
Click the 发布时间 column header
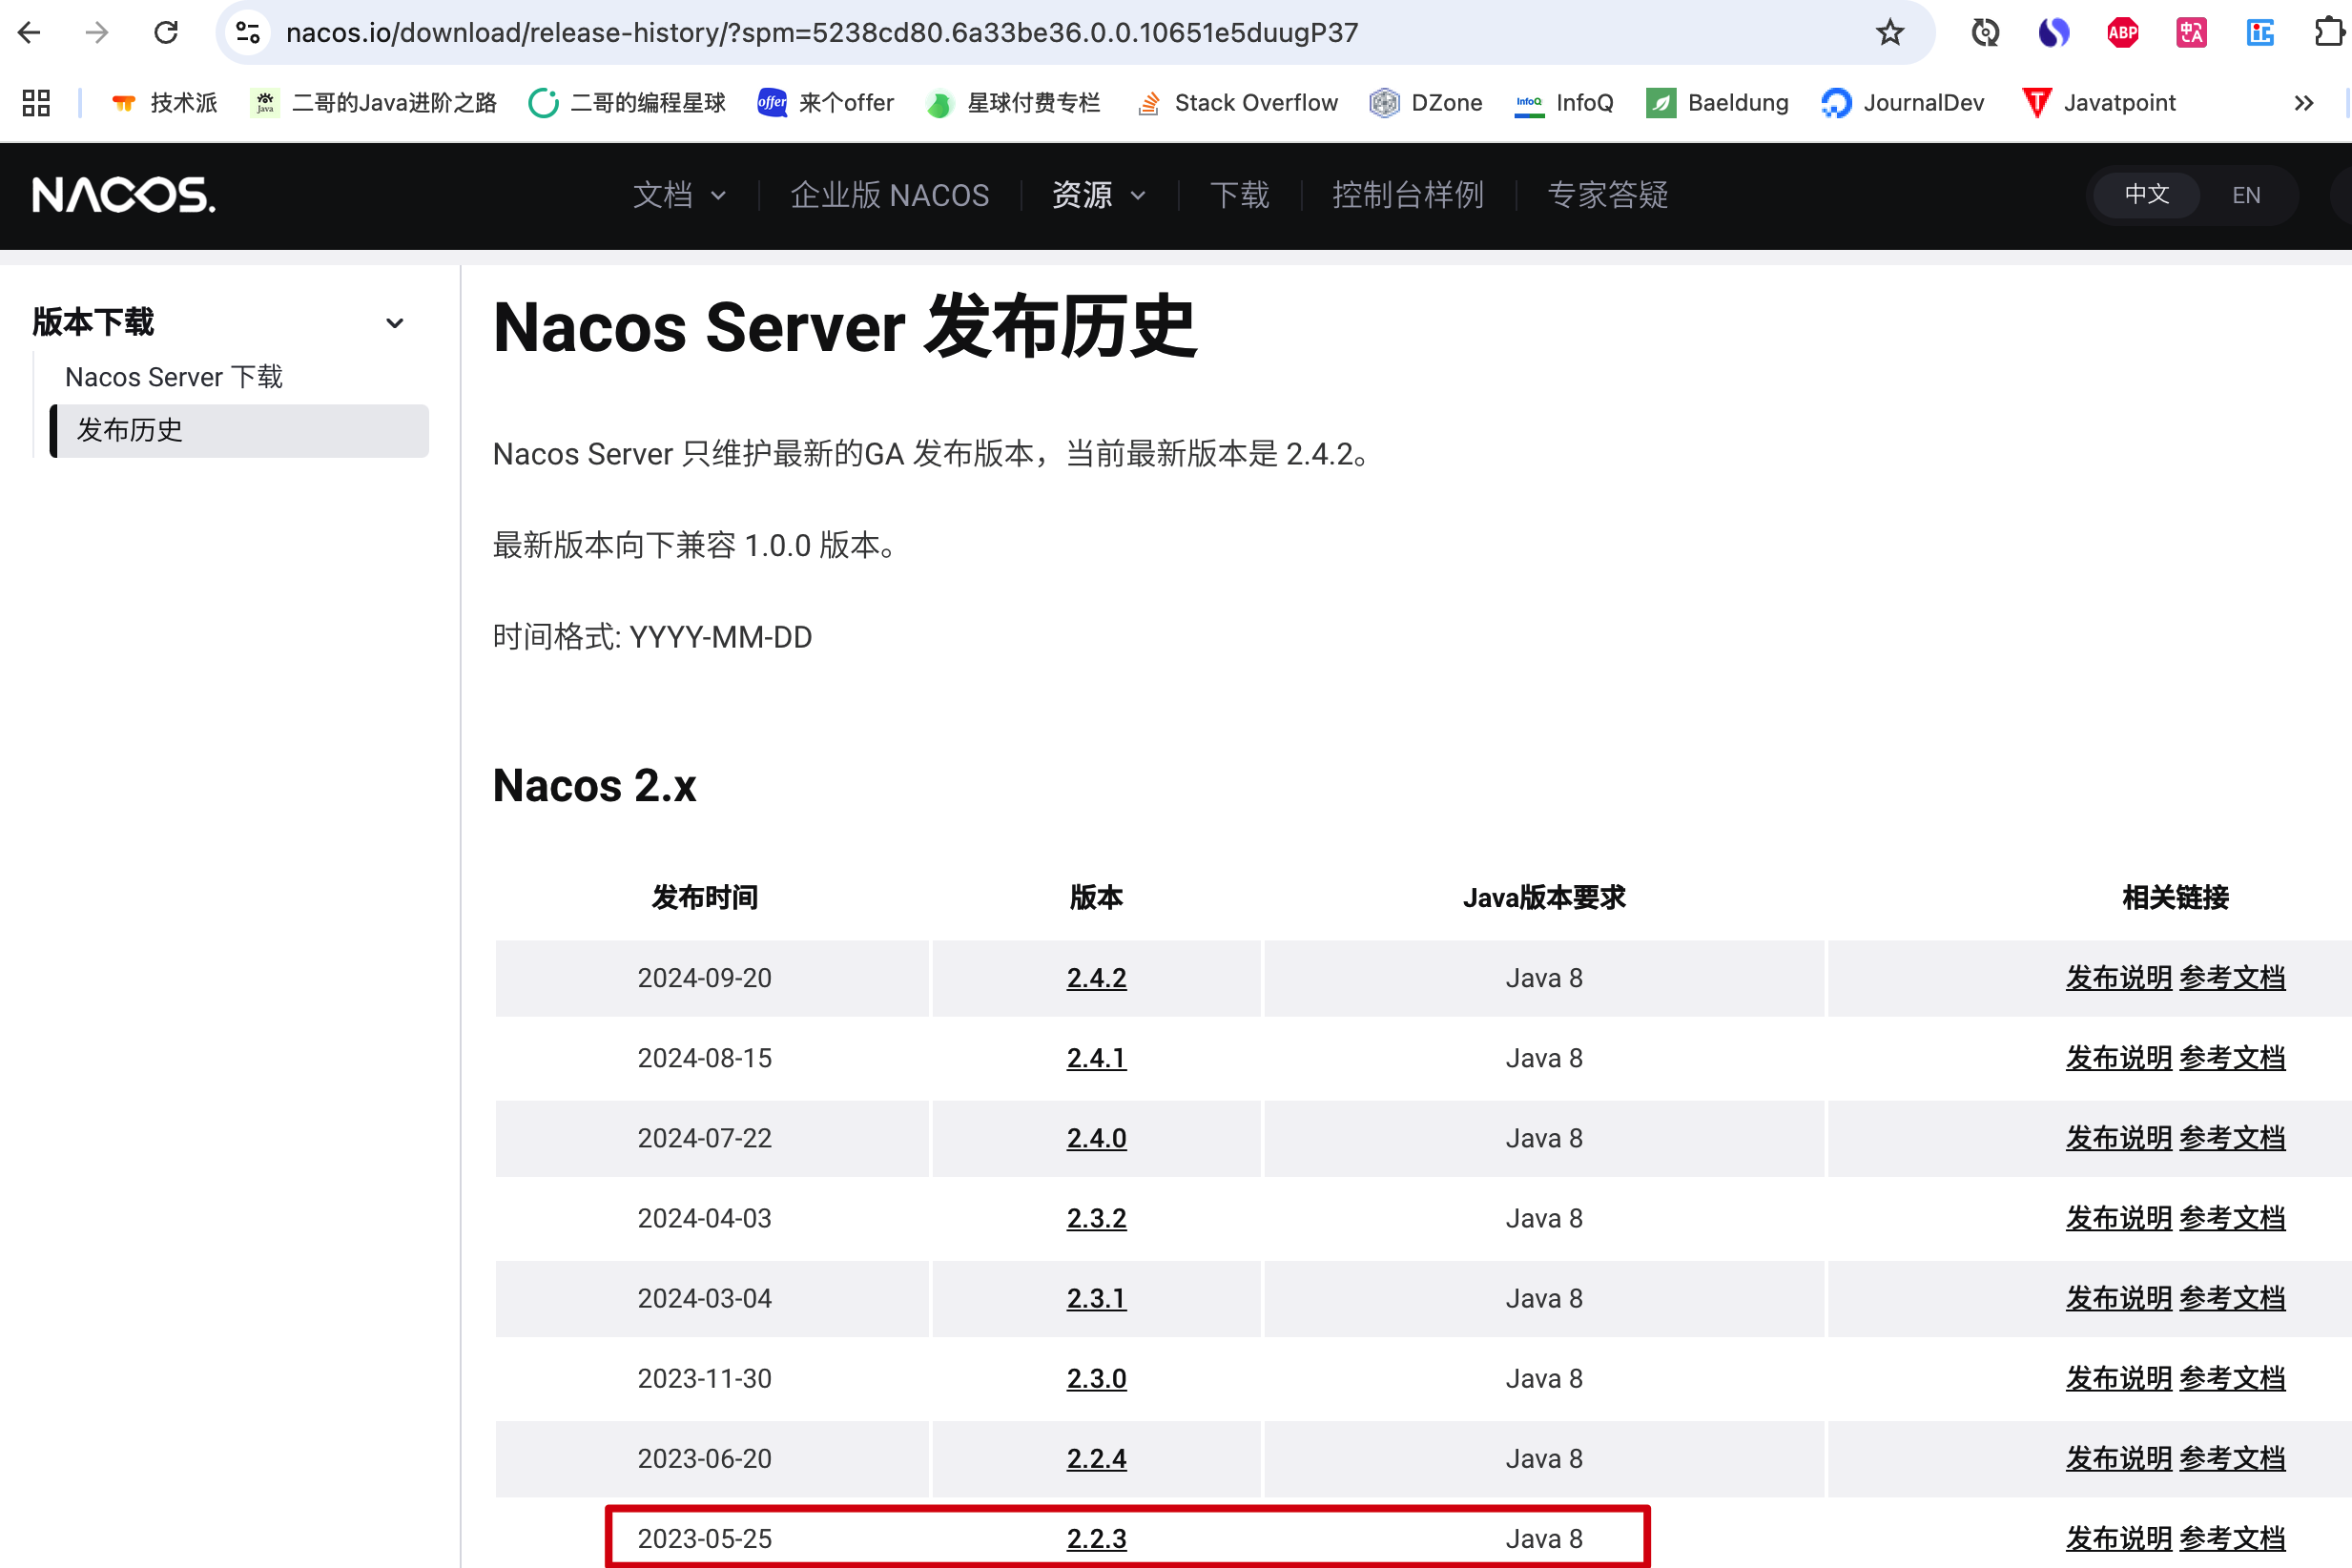pos(705,897)
